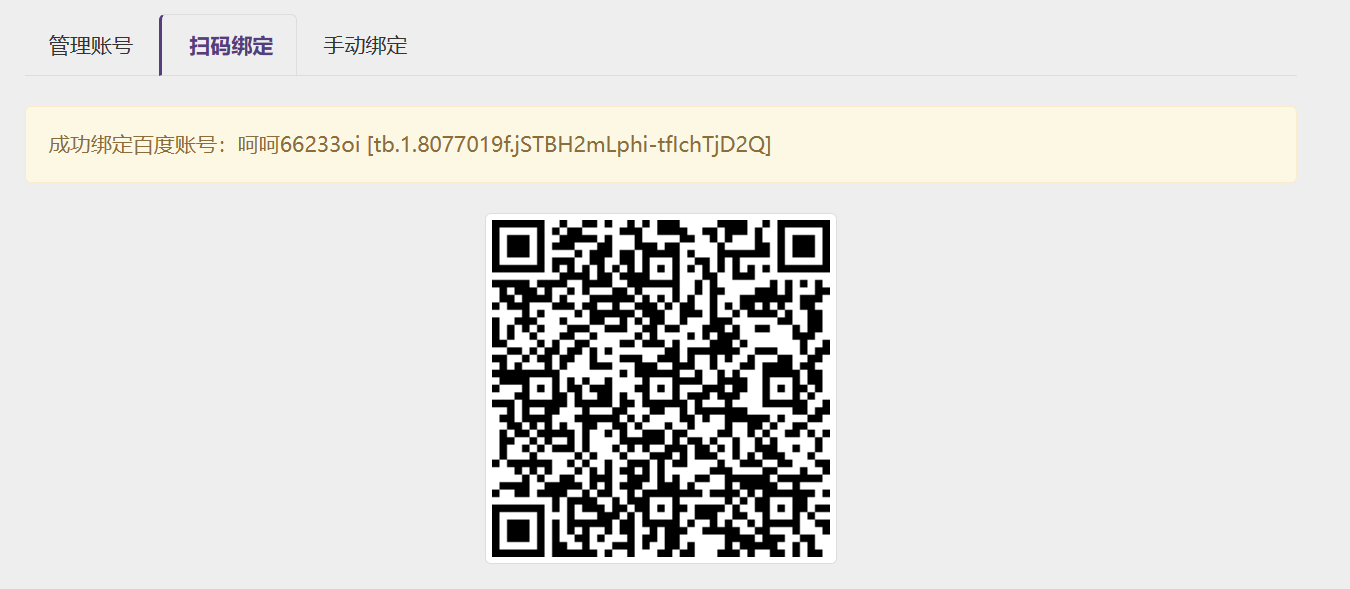
Task: Click the 成功绑定百度账号 message text
Action: tap(132, 145)
